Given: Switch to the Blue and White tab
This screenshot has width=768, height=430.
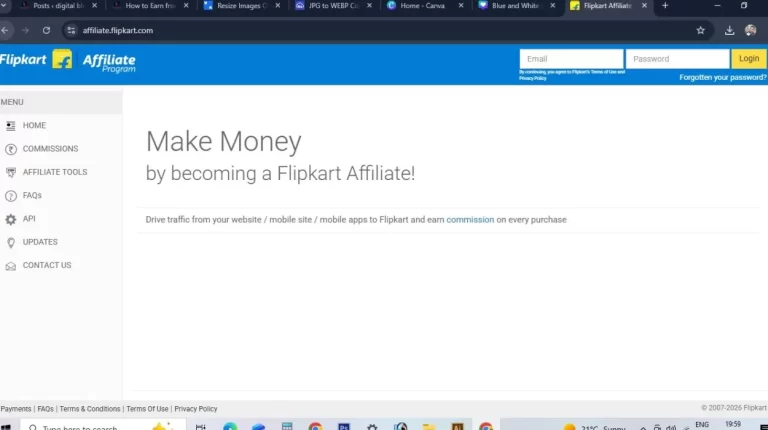Looking at the screenshot, I should tap(513, 6).
